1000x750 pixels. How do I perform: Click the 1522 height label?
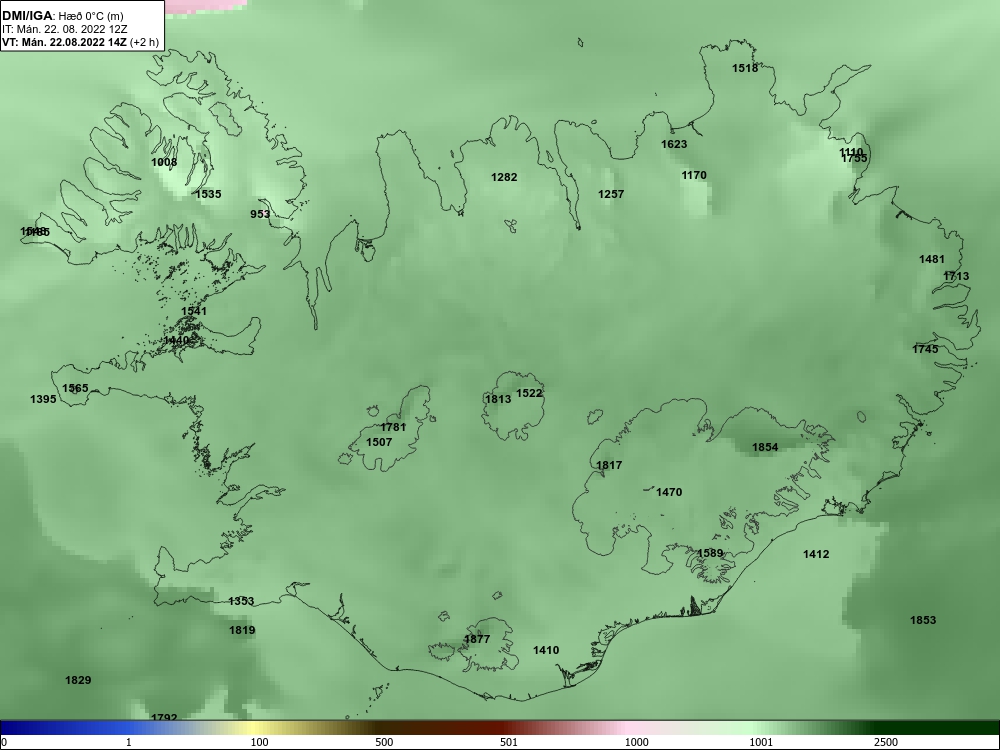click(529, 393)
